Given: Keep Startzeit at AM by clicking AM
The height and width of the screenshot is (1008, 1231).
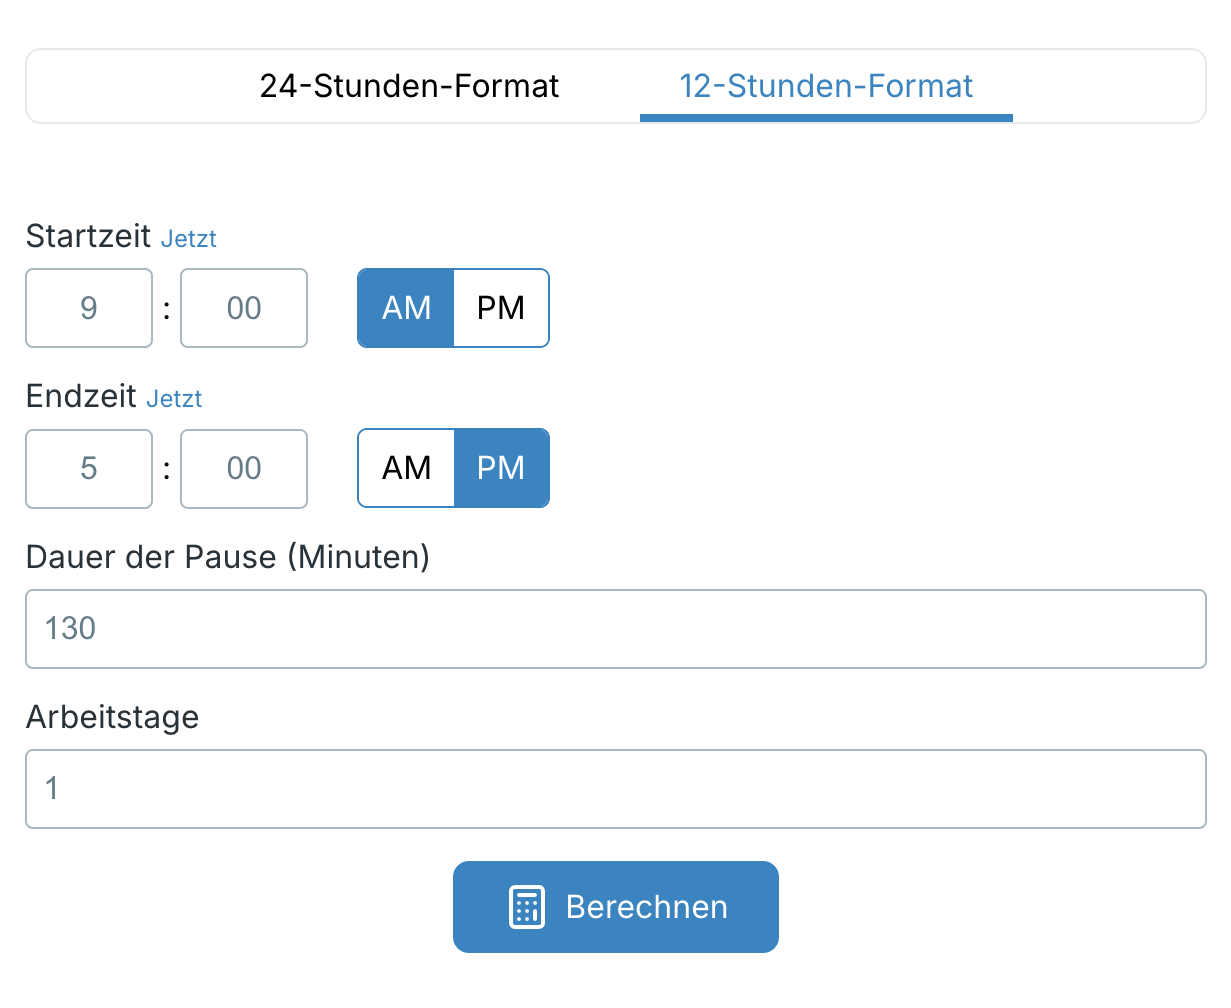Looking at the screenshot, I should point(405,308).
